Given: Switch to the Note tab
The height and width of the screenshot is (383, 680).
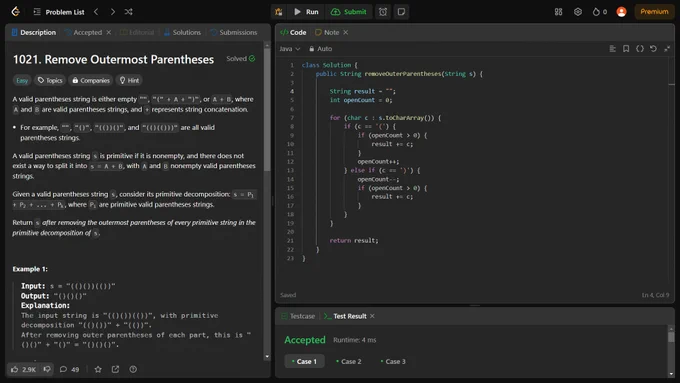Looking at the screenshot, I should tap(327, 32).
